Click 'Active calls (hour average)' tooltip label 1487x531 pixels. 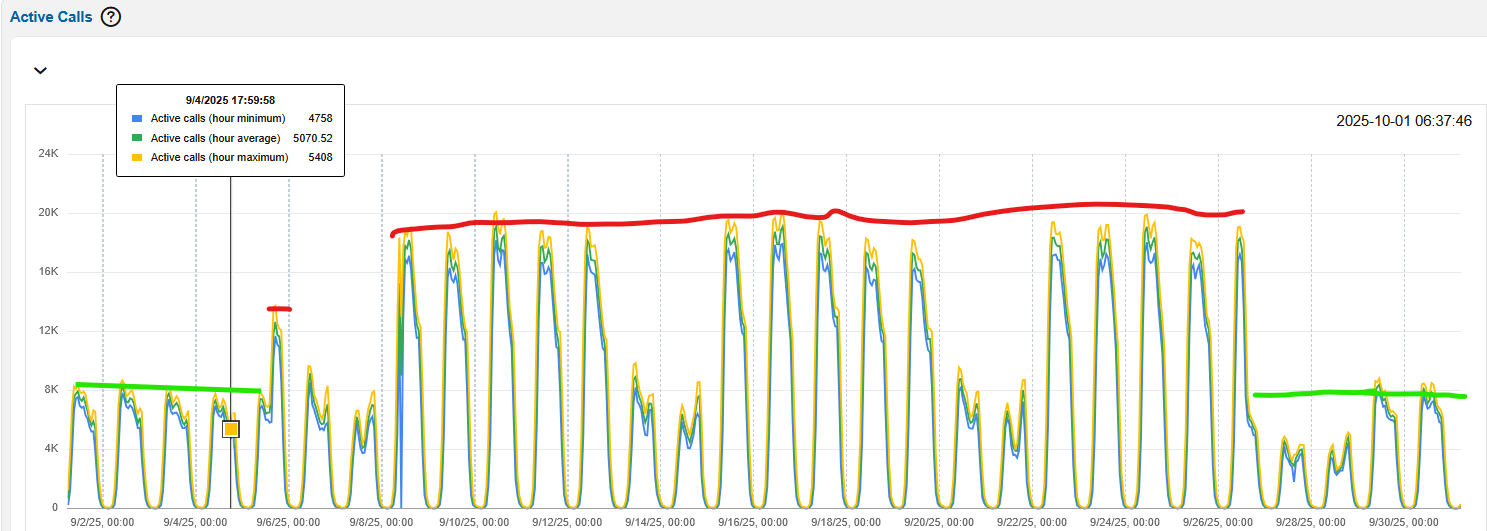pyautogui.click(x=216, y=138)
